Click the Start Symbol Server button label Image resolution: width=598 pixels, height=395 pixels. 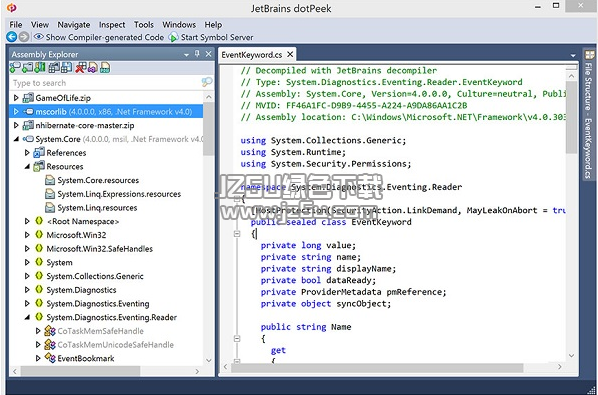[217, 37]
